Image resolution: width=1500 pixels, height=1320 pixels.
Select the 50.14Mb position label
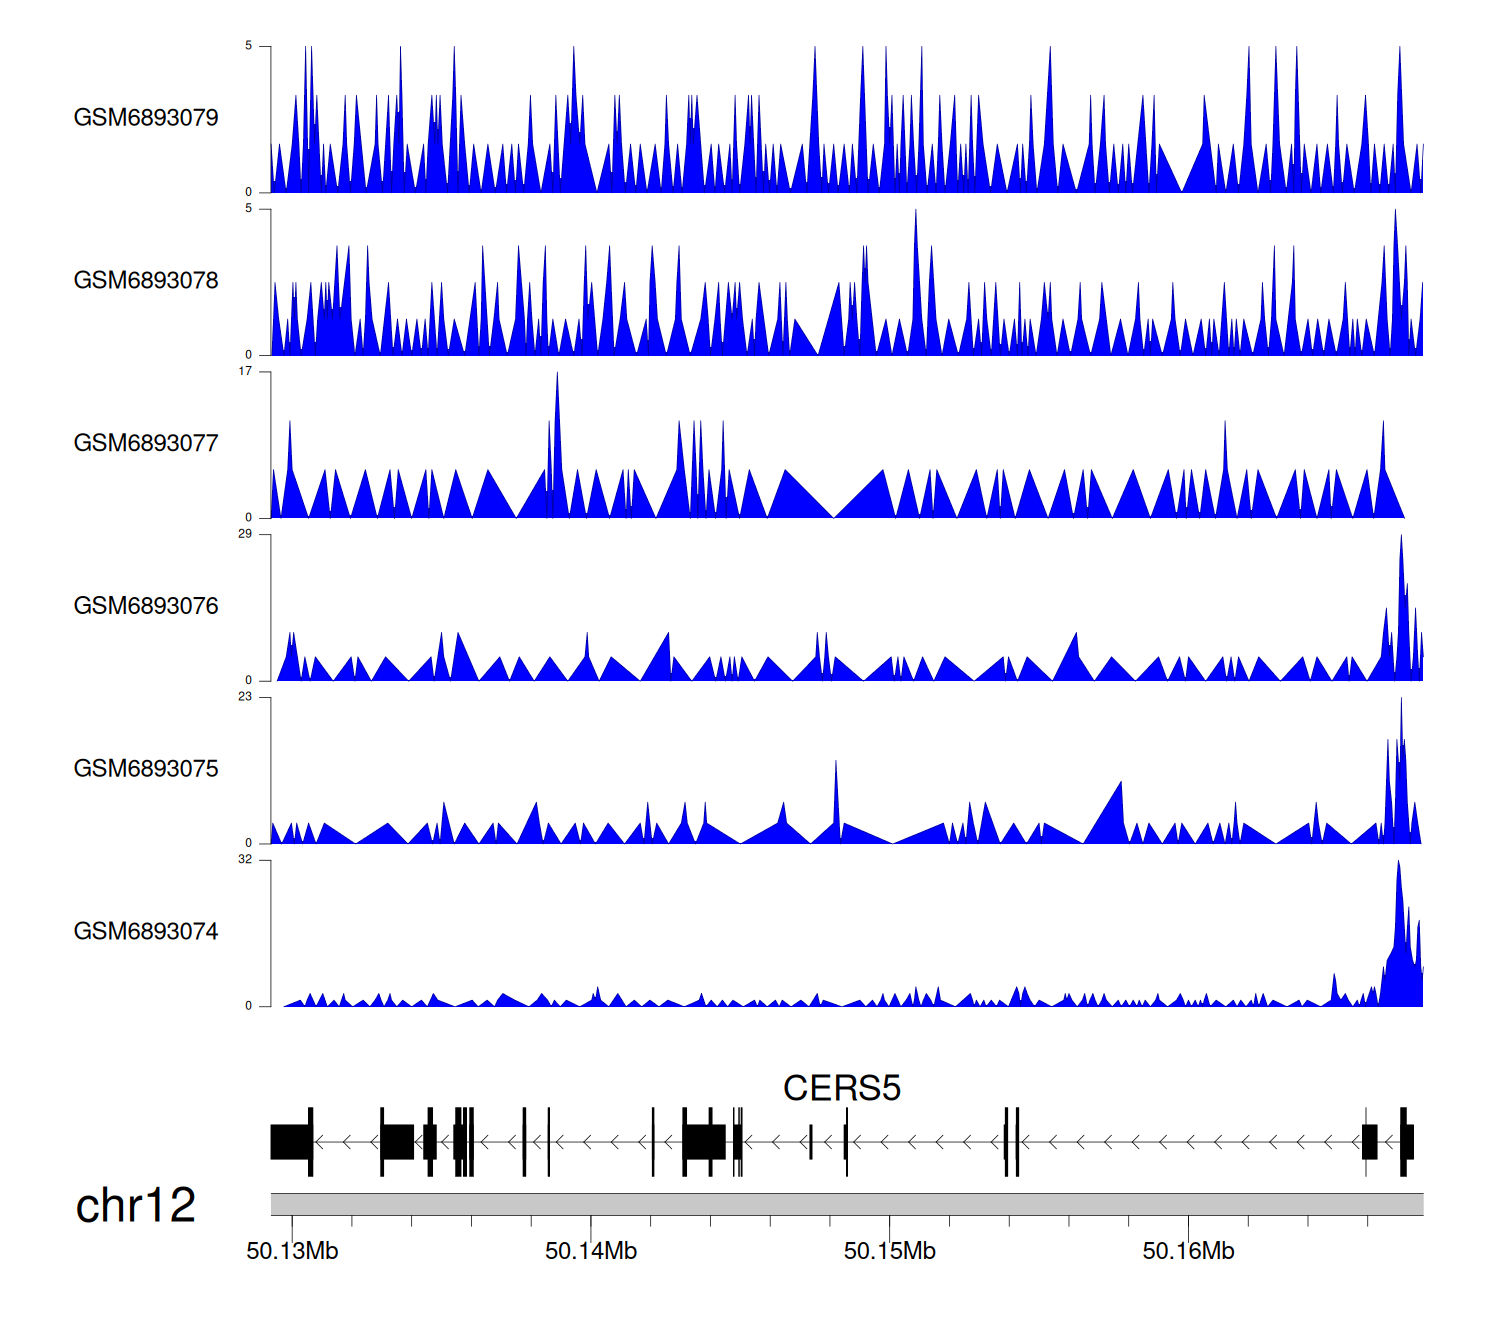coord(590,1252)
